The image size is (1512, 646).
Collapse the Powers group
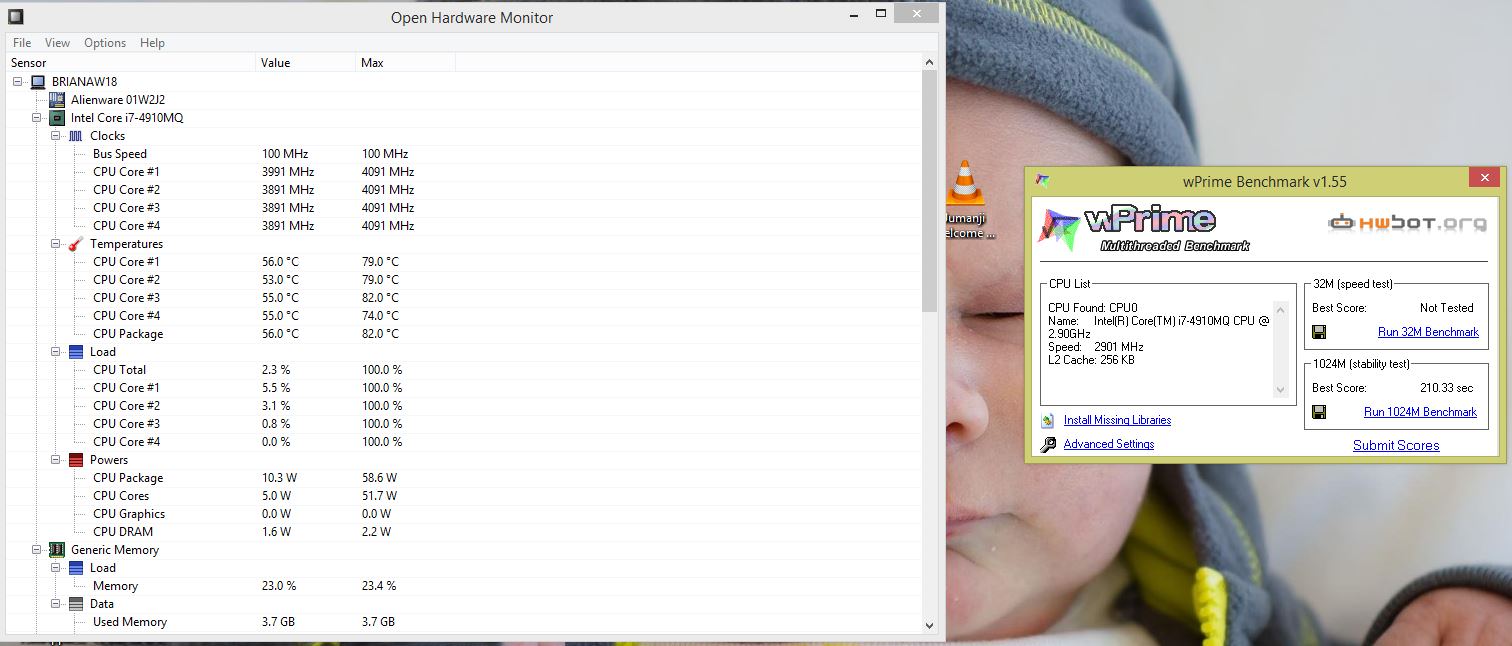[56, 460]
